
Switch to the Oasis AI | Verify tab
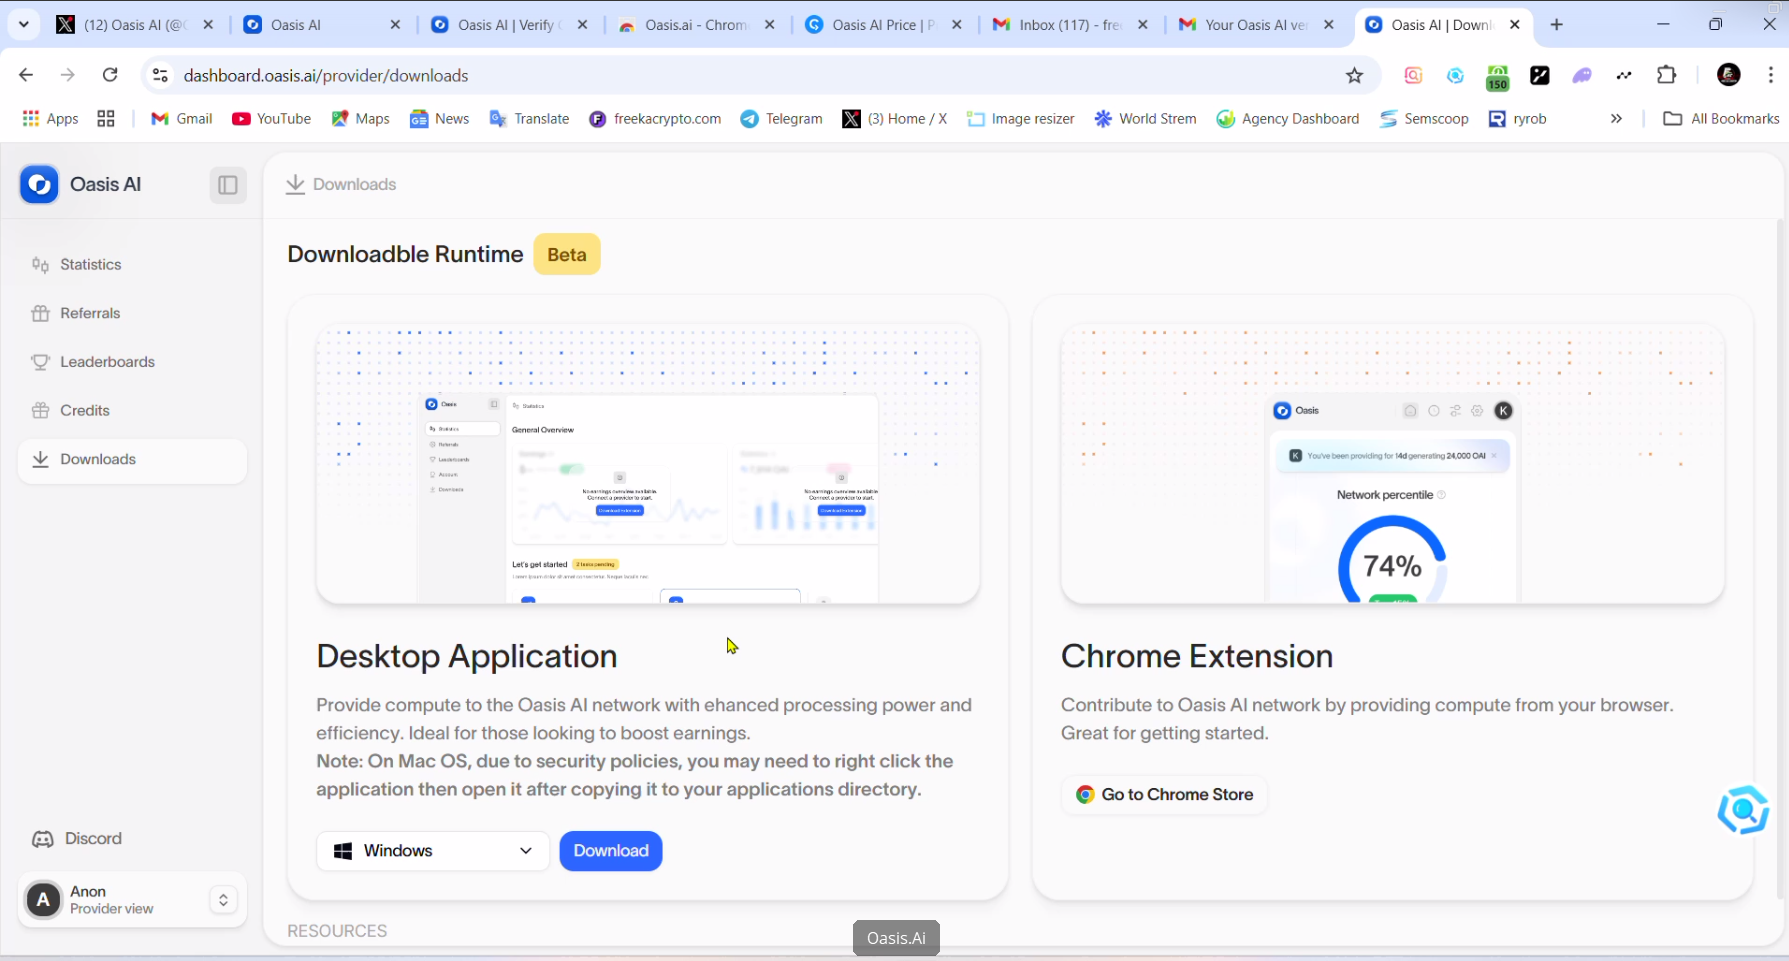pos(509,25)
